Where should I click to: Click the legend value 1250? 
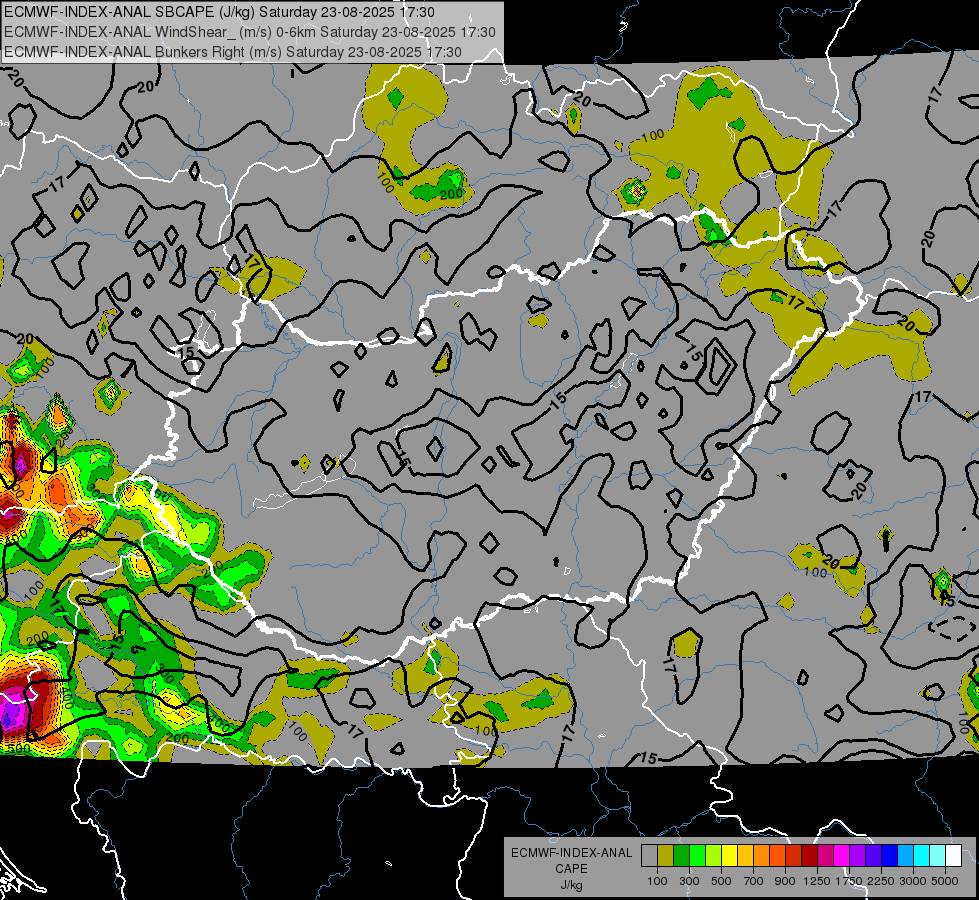point(817,881)
